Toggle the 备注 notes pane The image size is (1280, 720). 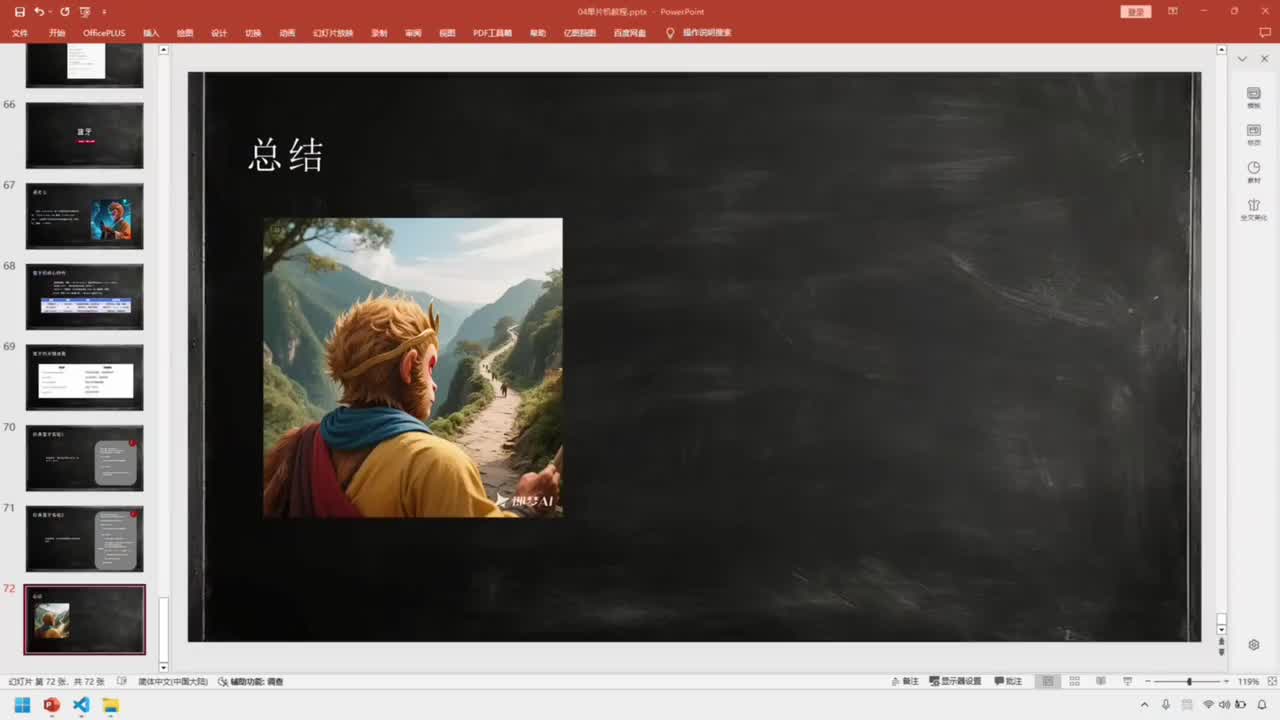pyautogui.click(x=905, y=681)
